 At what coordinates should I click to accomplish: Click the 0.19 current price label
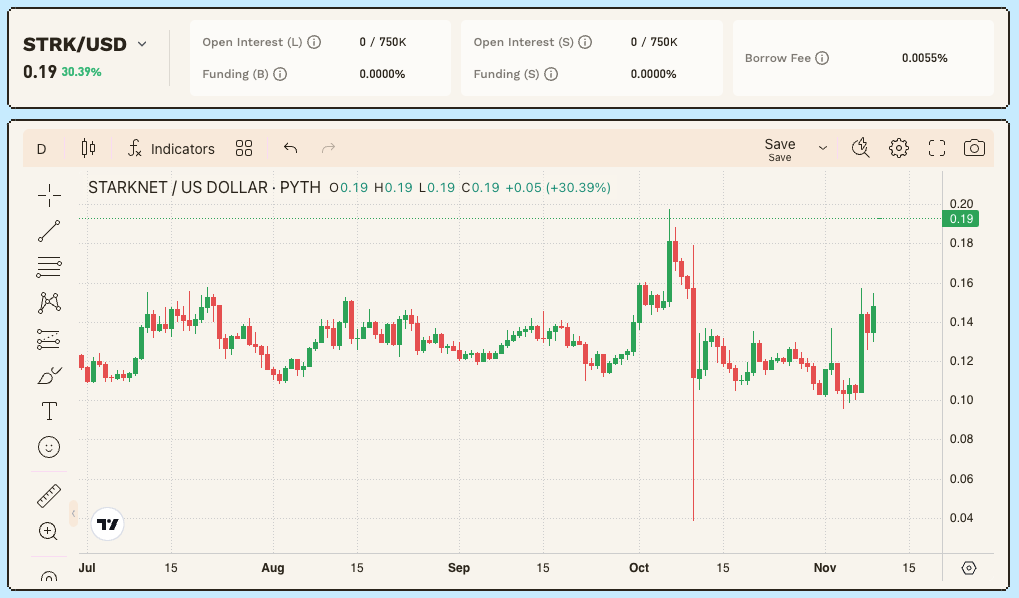pyautogui.click(x=961, y=219)
